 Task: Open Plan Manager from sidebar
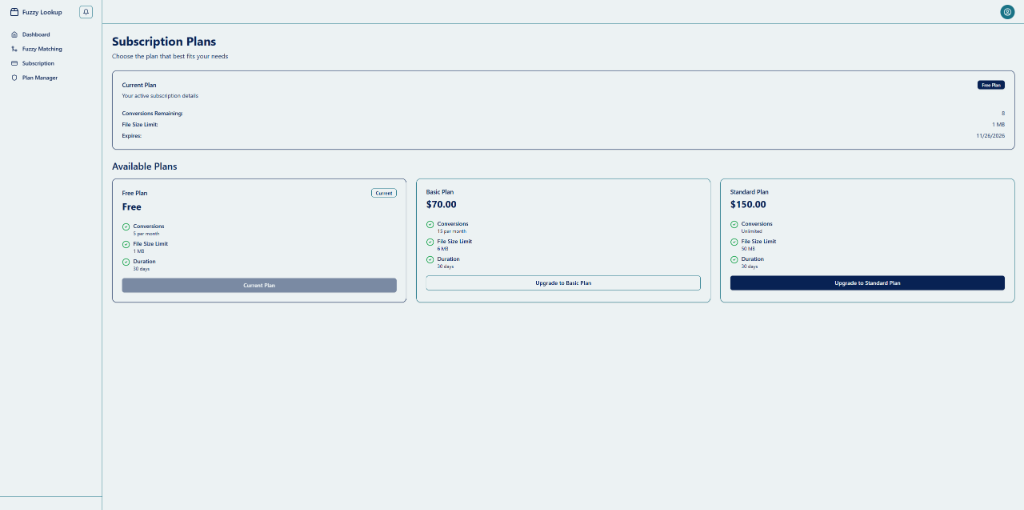click(40, 78)
